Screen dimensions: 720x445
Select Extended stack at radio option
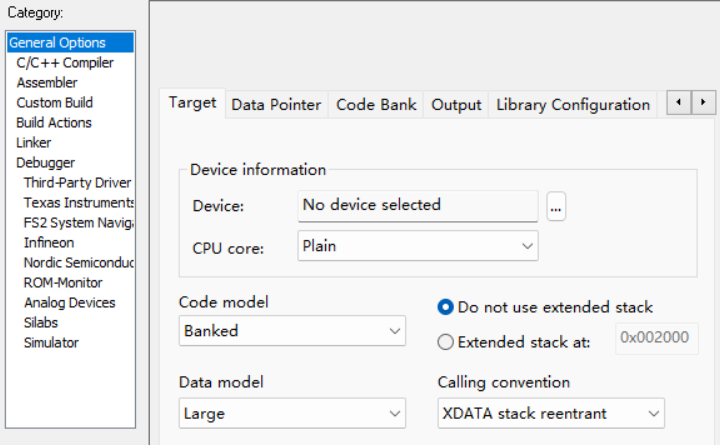pos(446,342)
